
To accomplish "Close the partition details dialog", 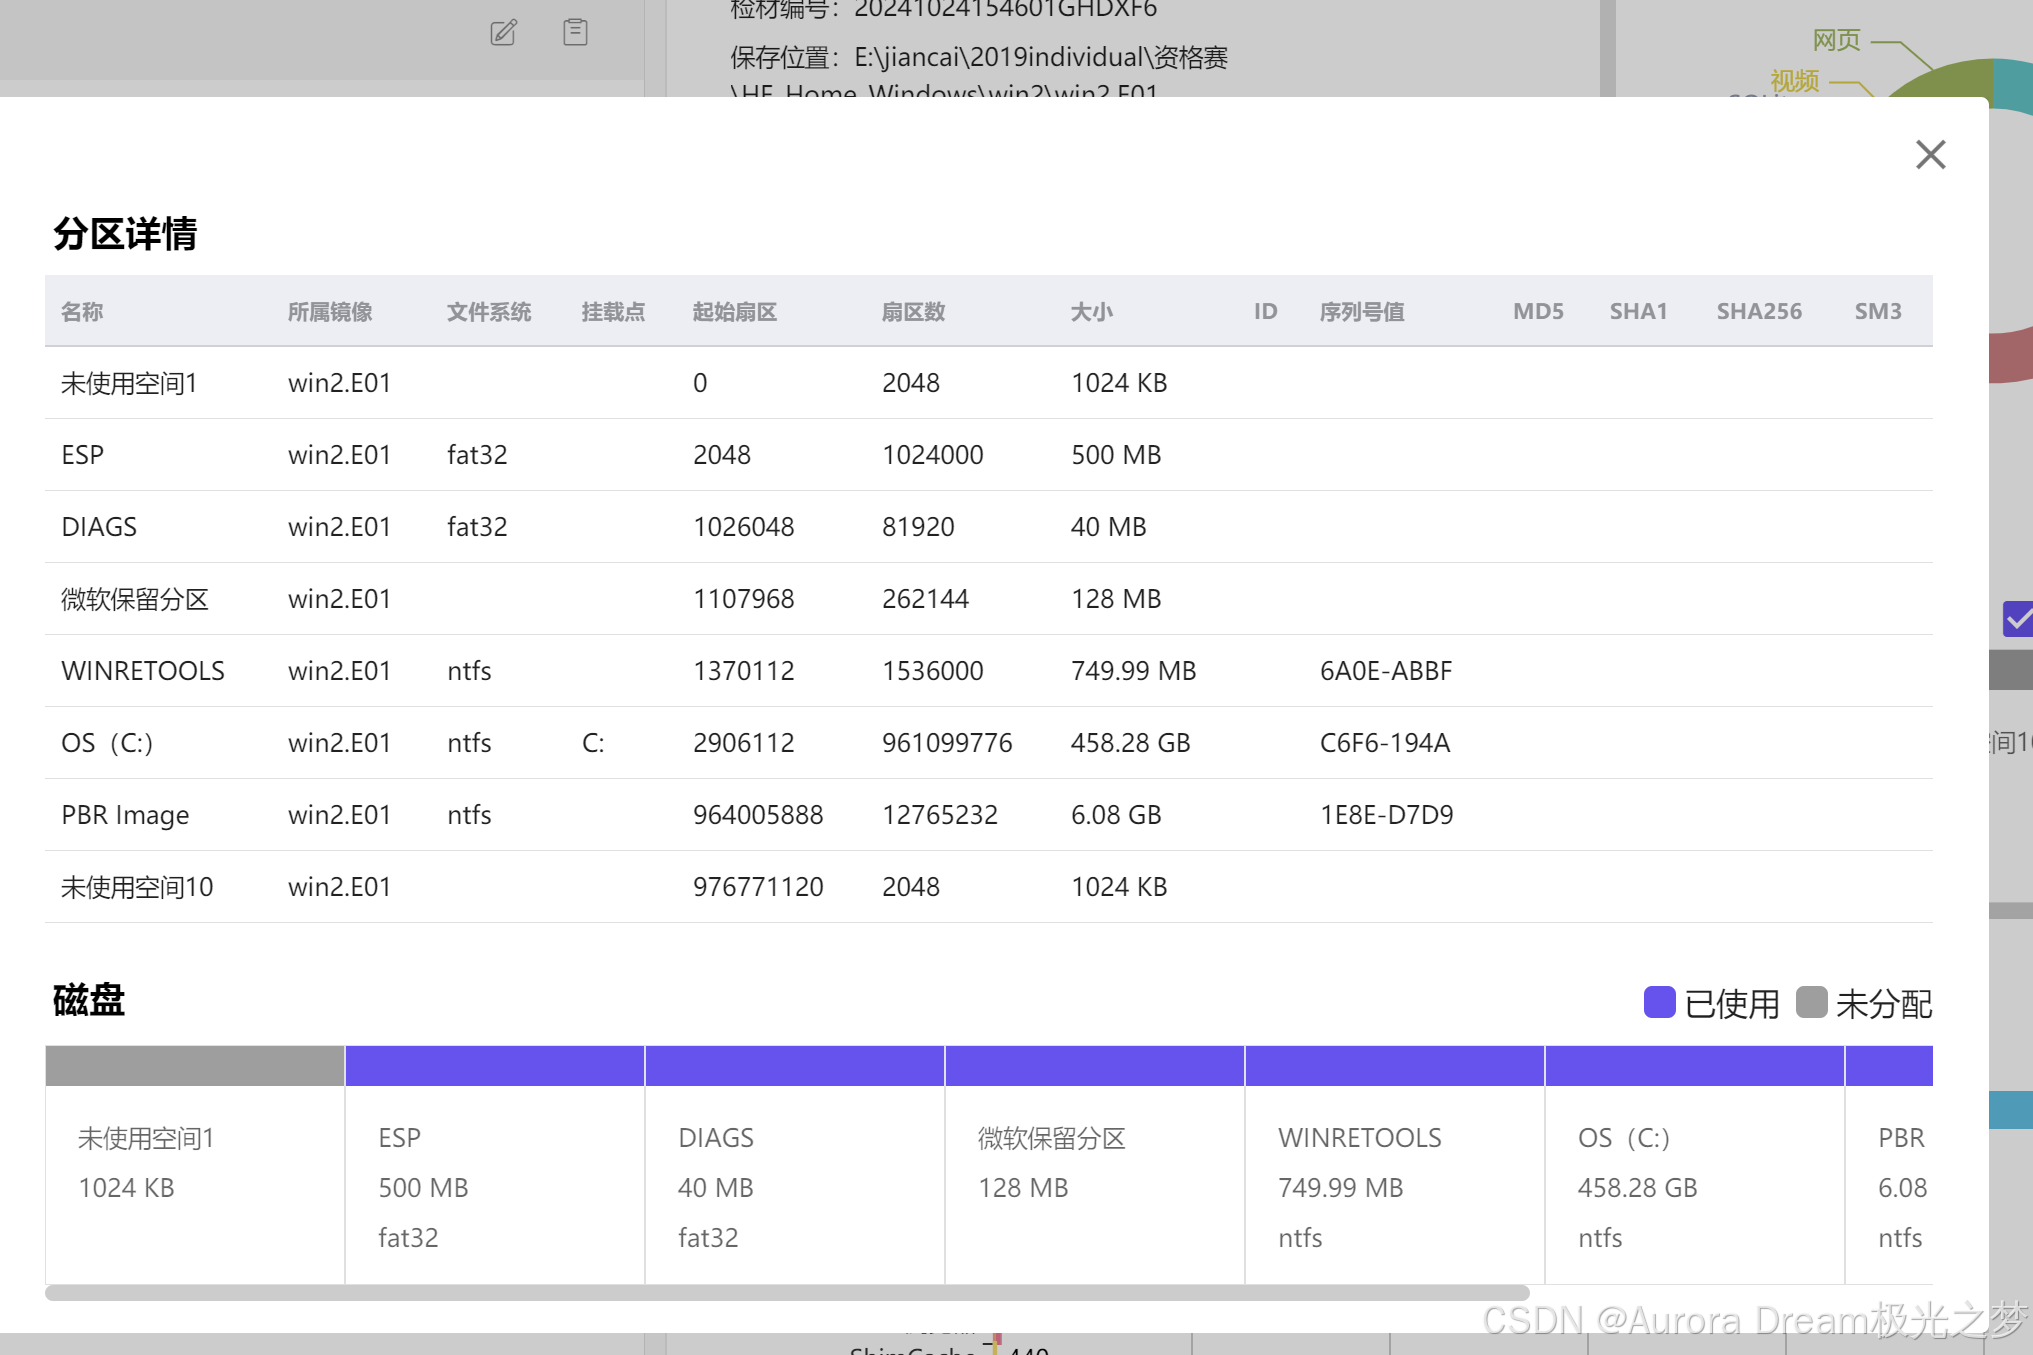I will pyautogui.click(x=1930, y=155).
